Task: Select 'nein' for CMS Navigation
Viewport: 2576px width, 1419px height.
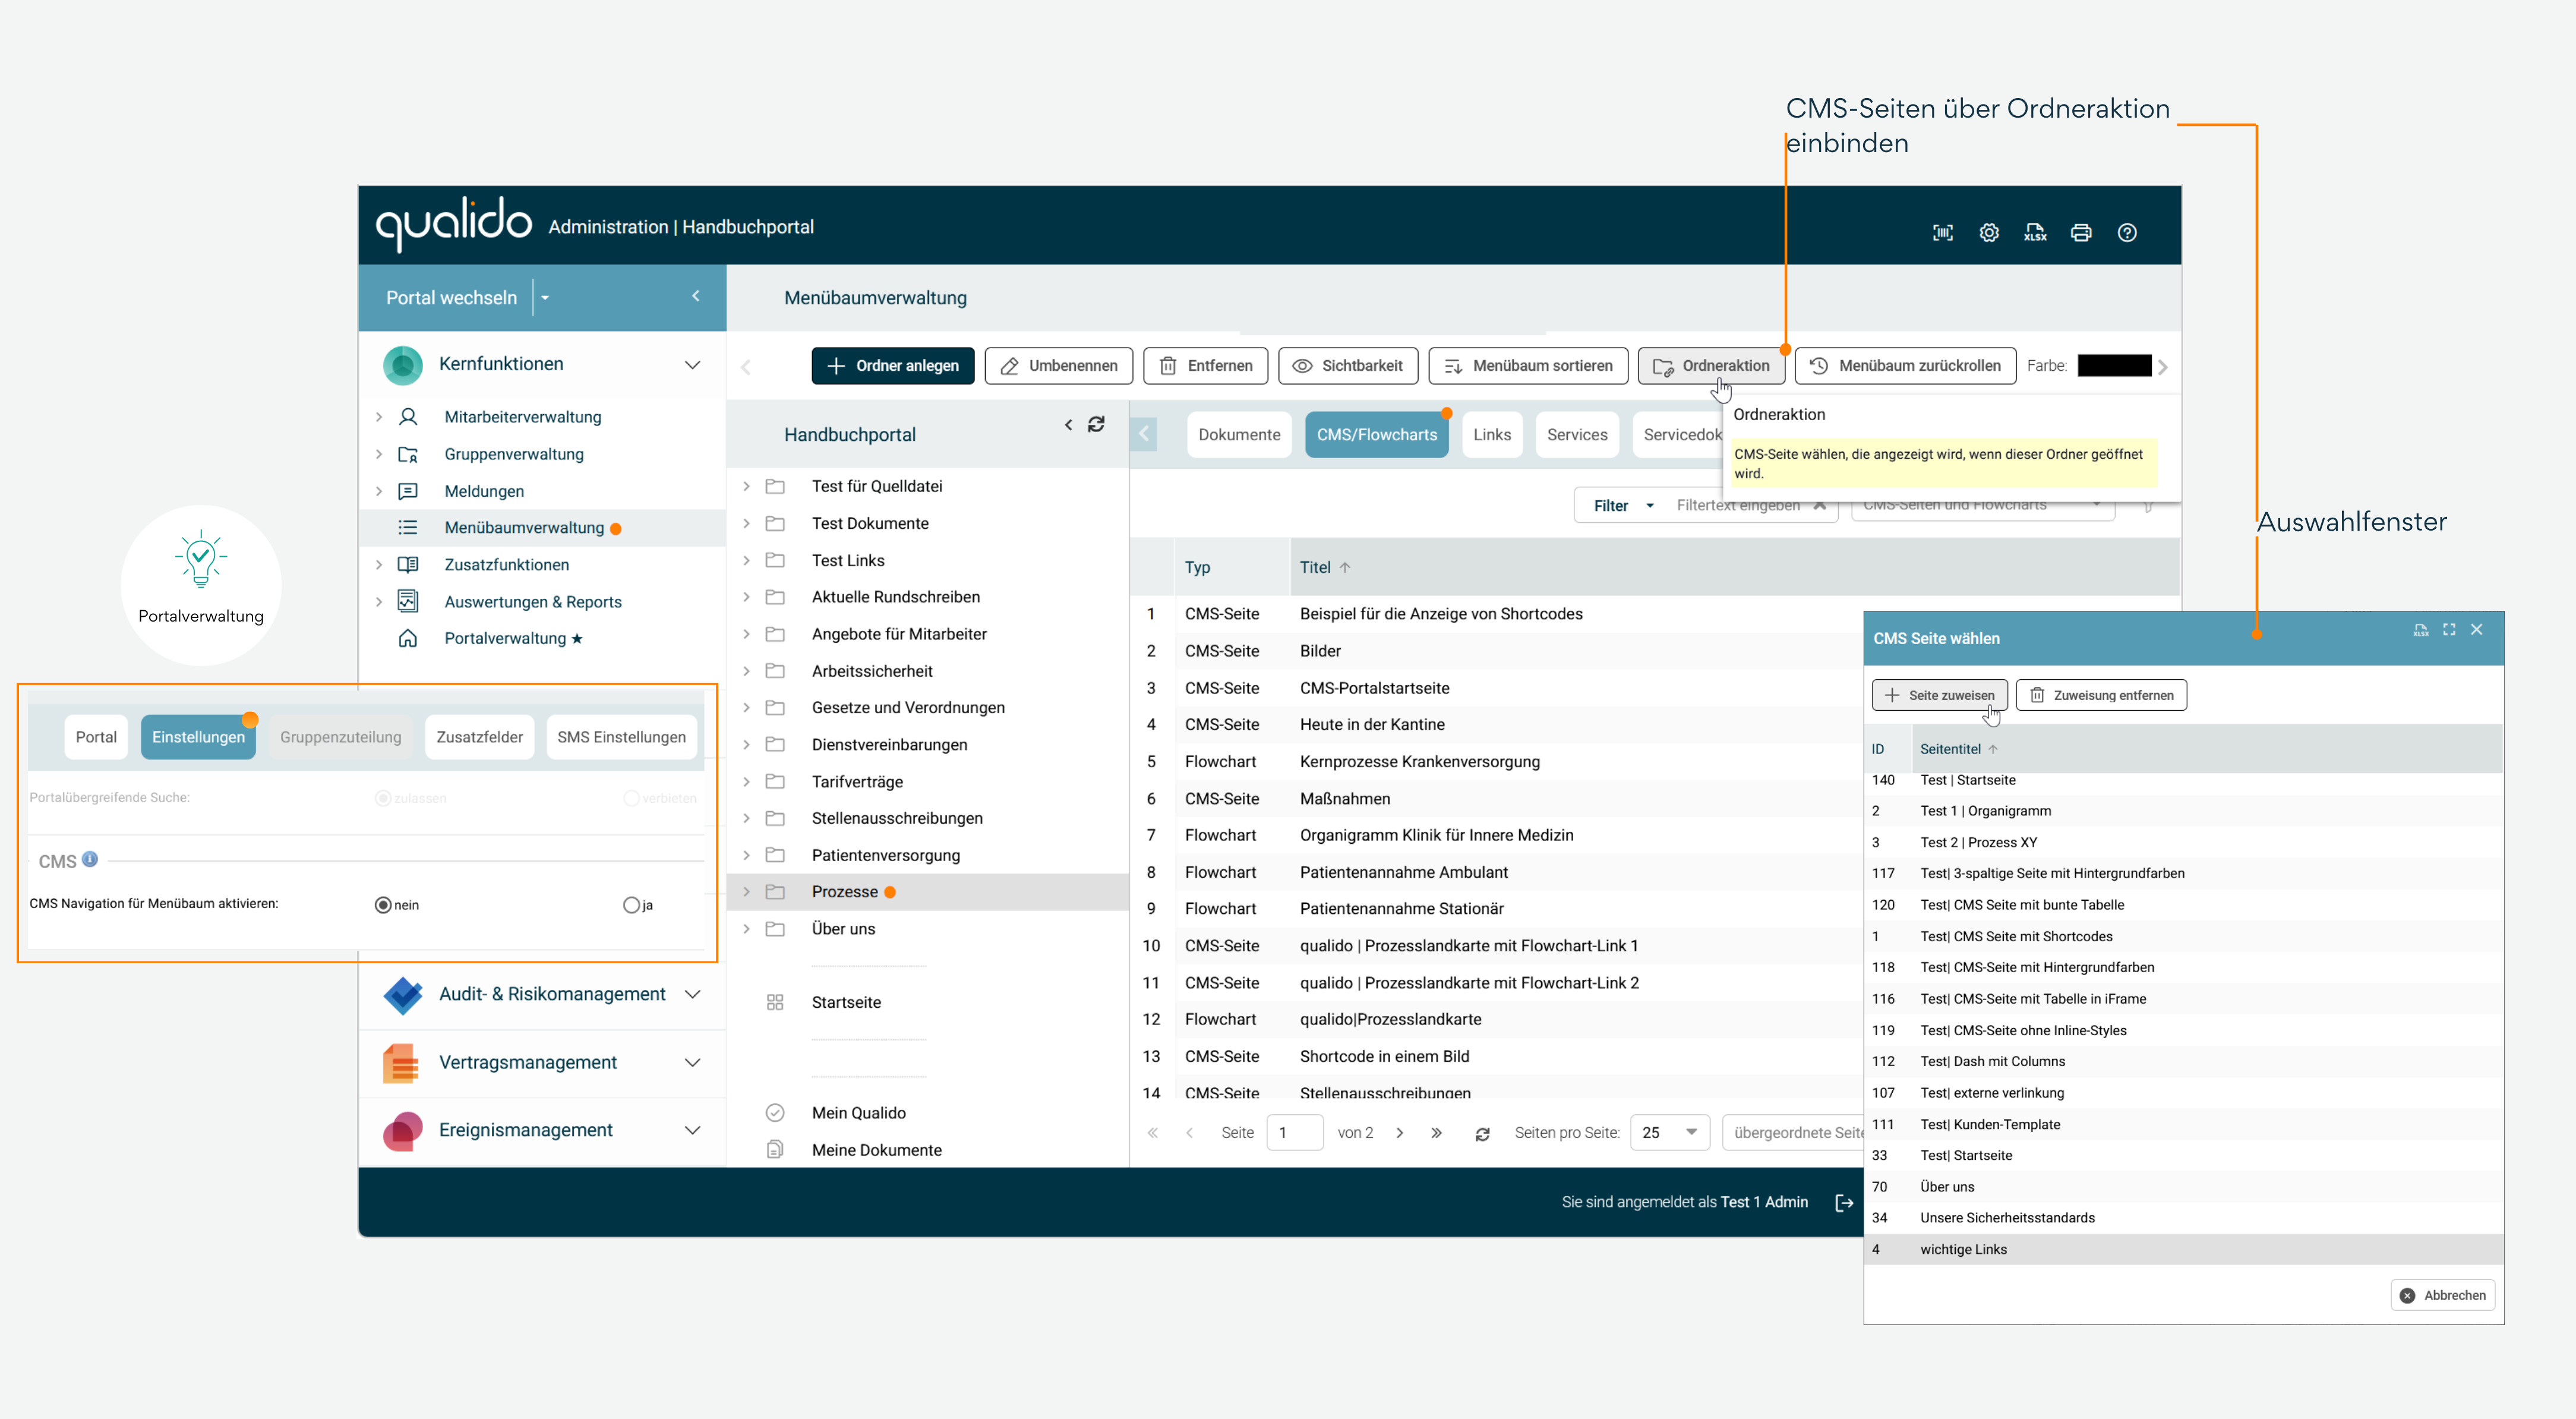Action: pos(383,905)
